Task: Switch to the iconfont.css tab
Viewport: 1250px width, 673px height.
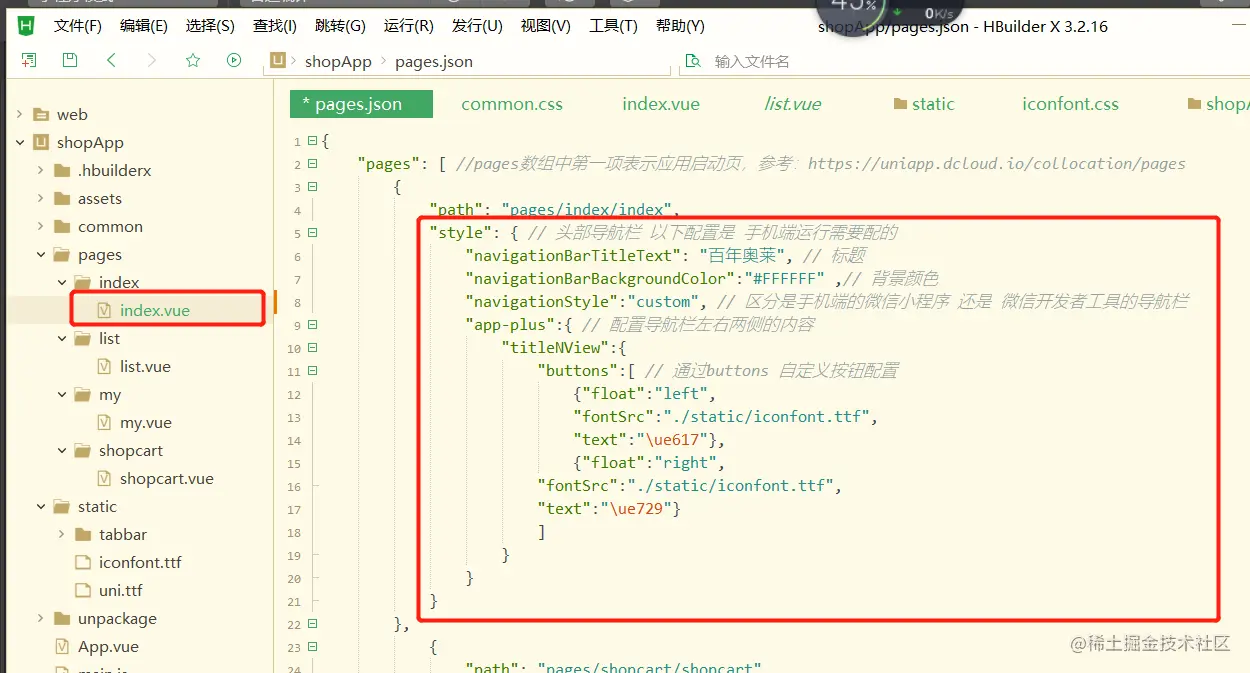Action: pyautogui.click(x=1070, y=104)
